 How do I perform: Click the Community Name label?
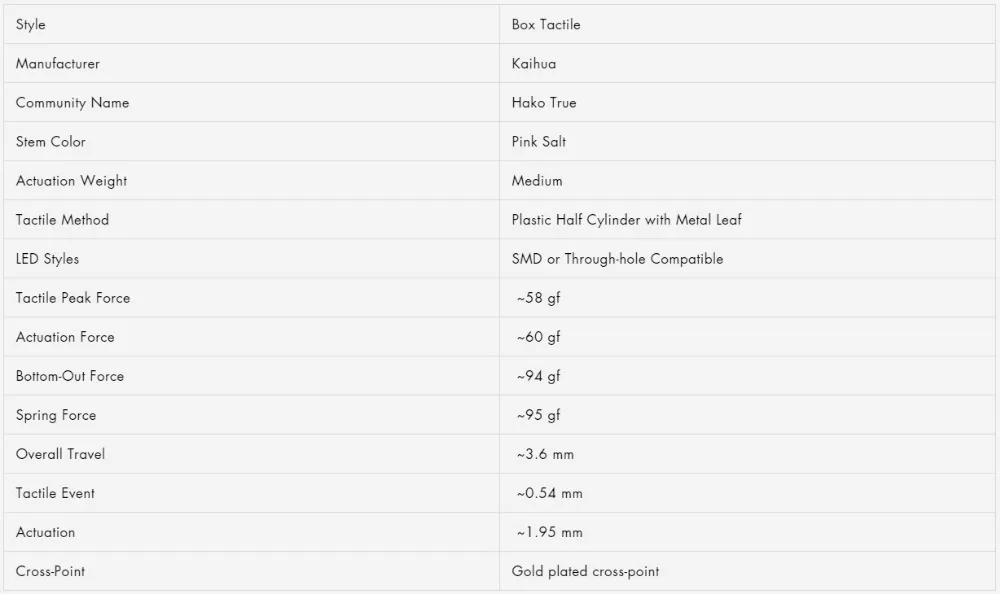tap(72, 103)
